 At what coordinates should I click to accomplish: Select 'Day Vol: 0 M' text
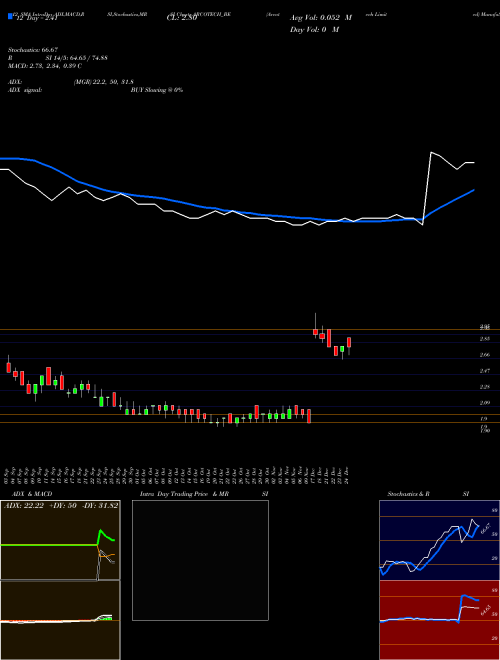314,29
